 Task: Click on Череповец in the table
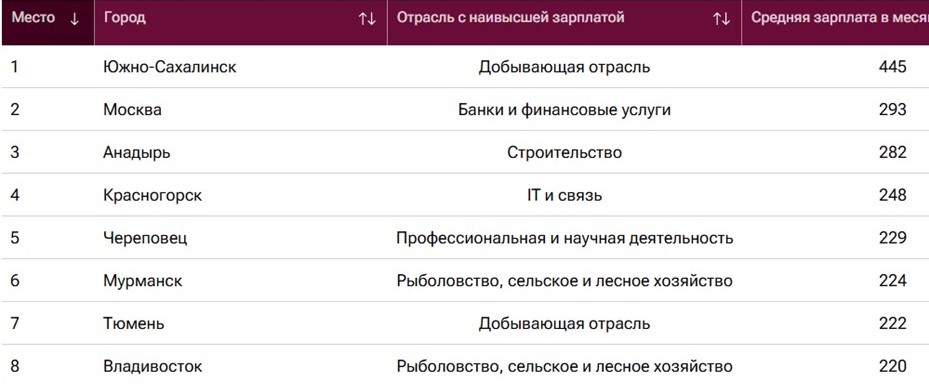click(145, 238)
